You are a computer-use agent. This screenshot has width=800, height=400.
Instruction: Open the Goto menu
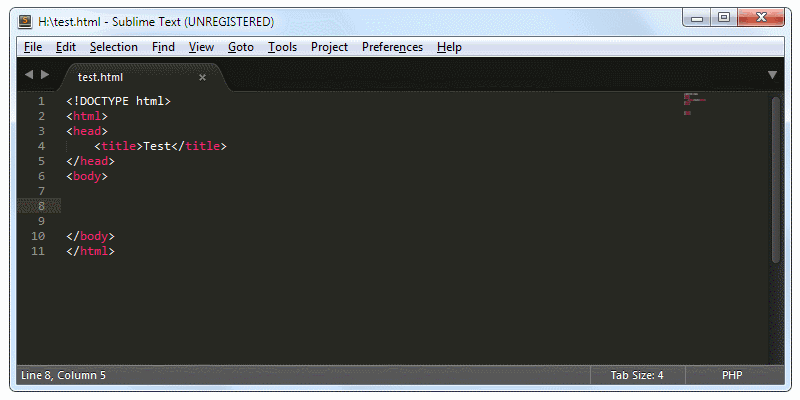point(241,47)
